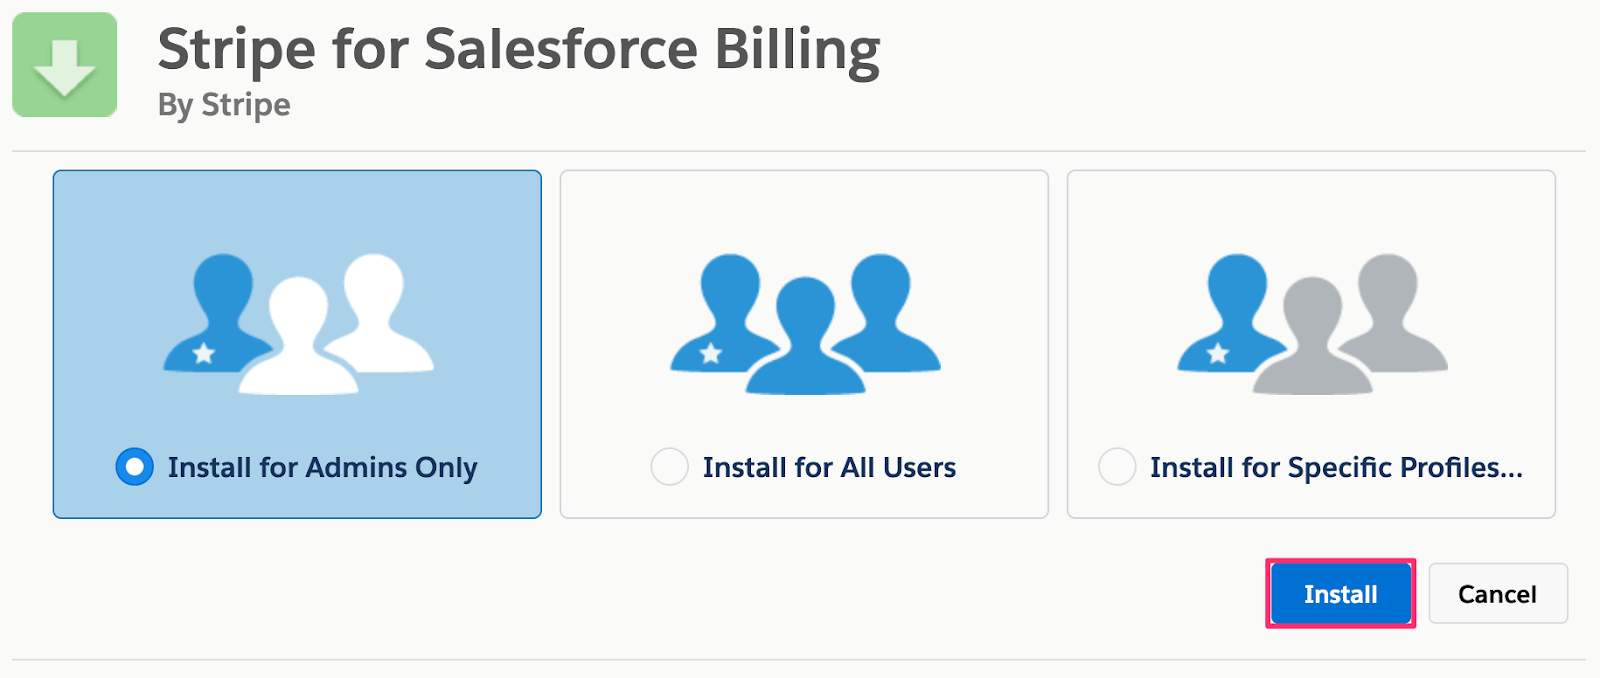Select the Install for Specific Profiles radio button

[x=1117, y=467]
